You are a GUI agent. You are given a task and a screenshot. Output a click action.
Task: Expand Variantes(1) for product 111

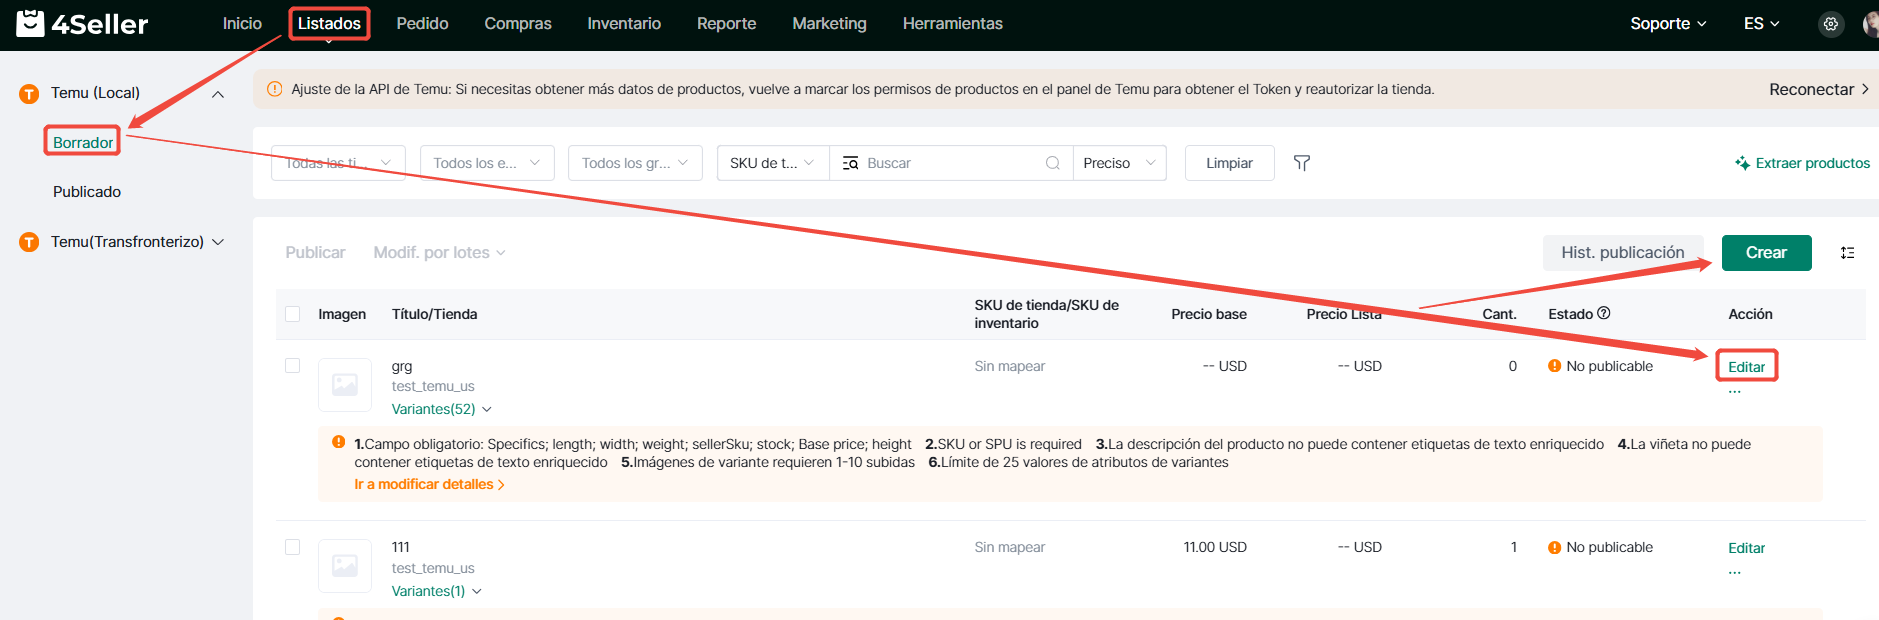[x=437, y=591]
